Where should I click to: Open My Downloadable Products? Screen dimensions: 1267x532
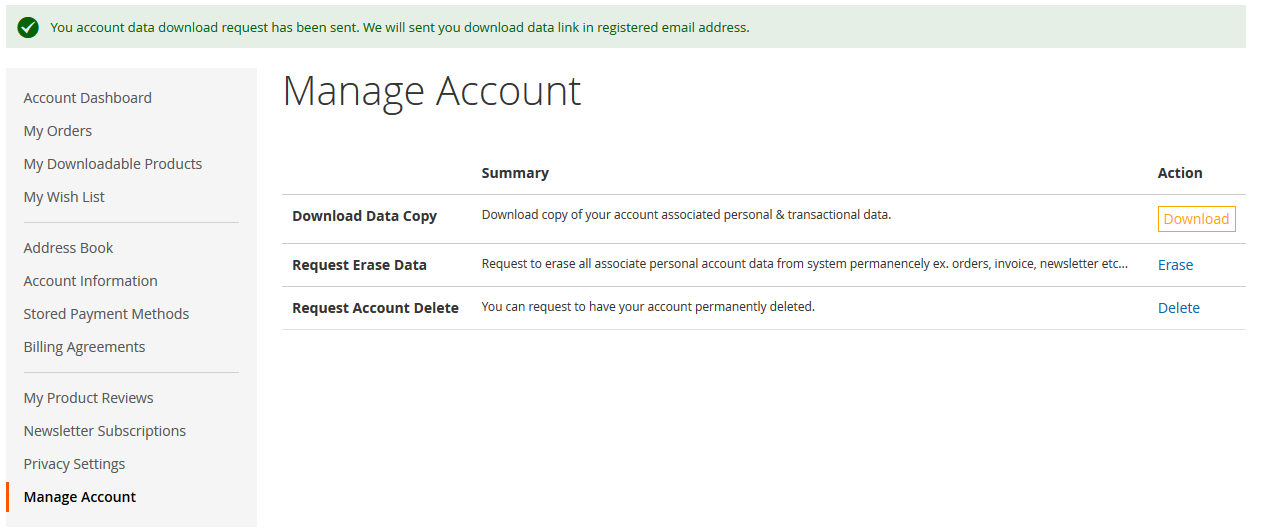(113, 164)
